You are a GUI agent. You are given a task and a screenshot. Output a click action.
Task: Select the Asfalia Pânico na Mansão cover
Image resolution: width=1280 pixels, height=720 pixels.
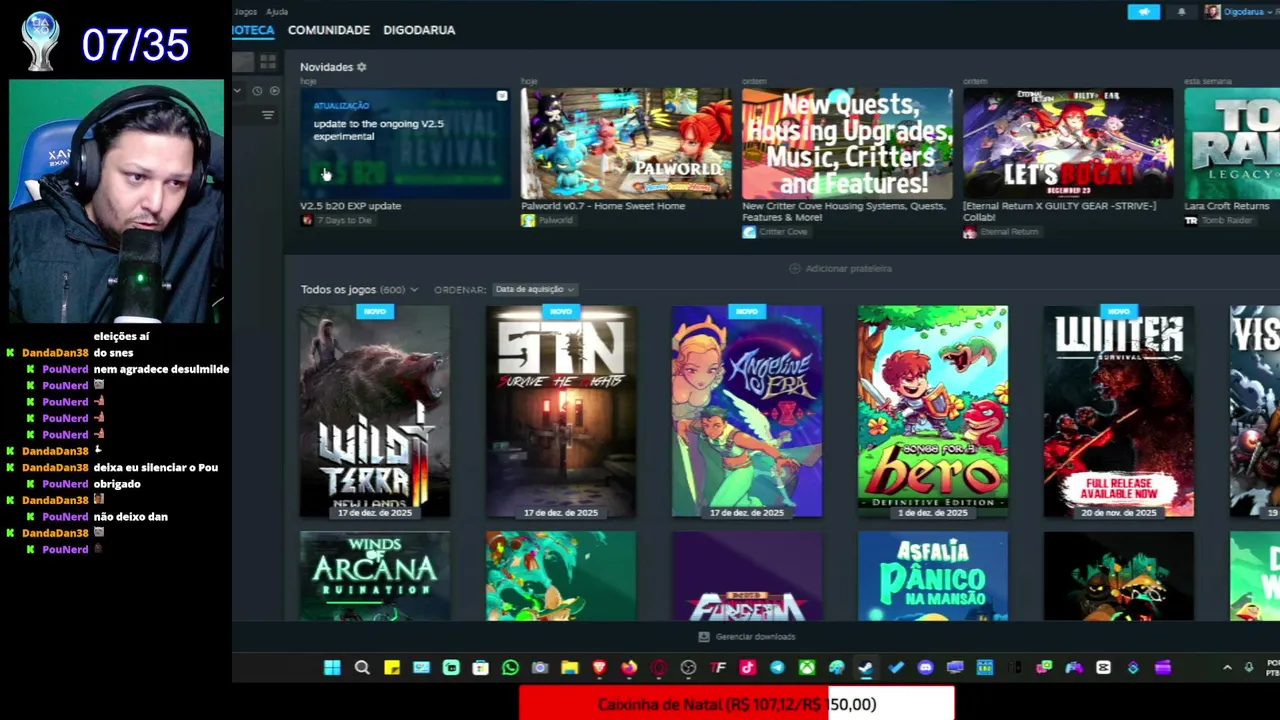(x=933, y=576)
